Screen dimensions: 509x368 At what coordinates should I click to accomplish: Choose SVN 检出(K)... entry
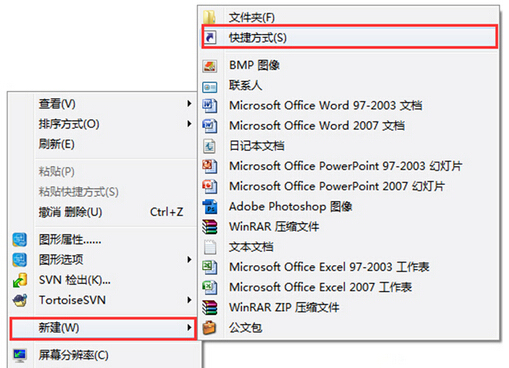pyautogui.click(x=103, y=280)
